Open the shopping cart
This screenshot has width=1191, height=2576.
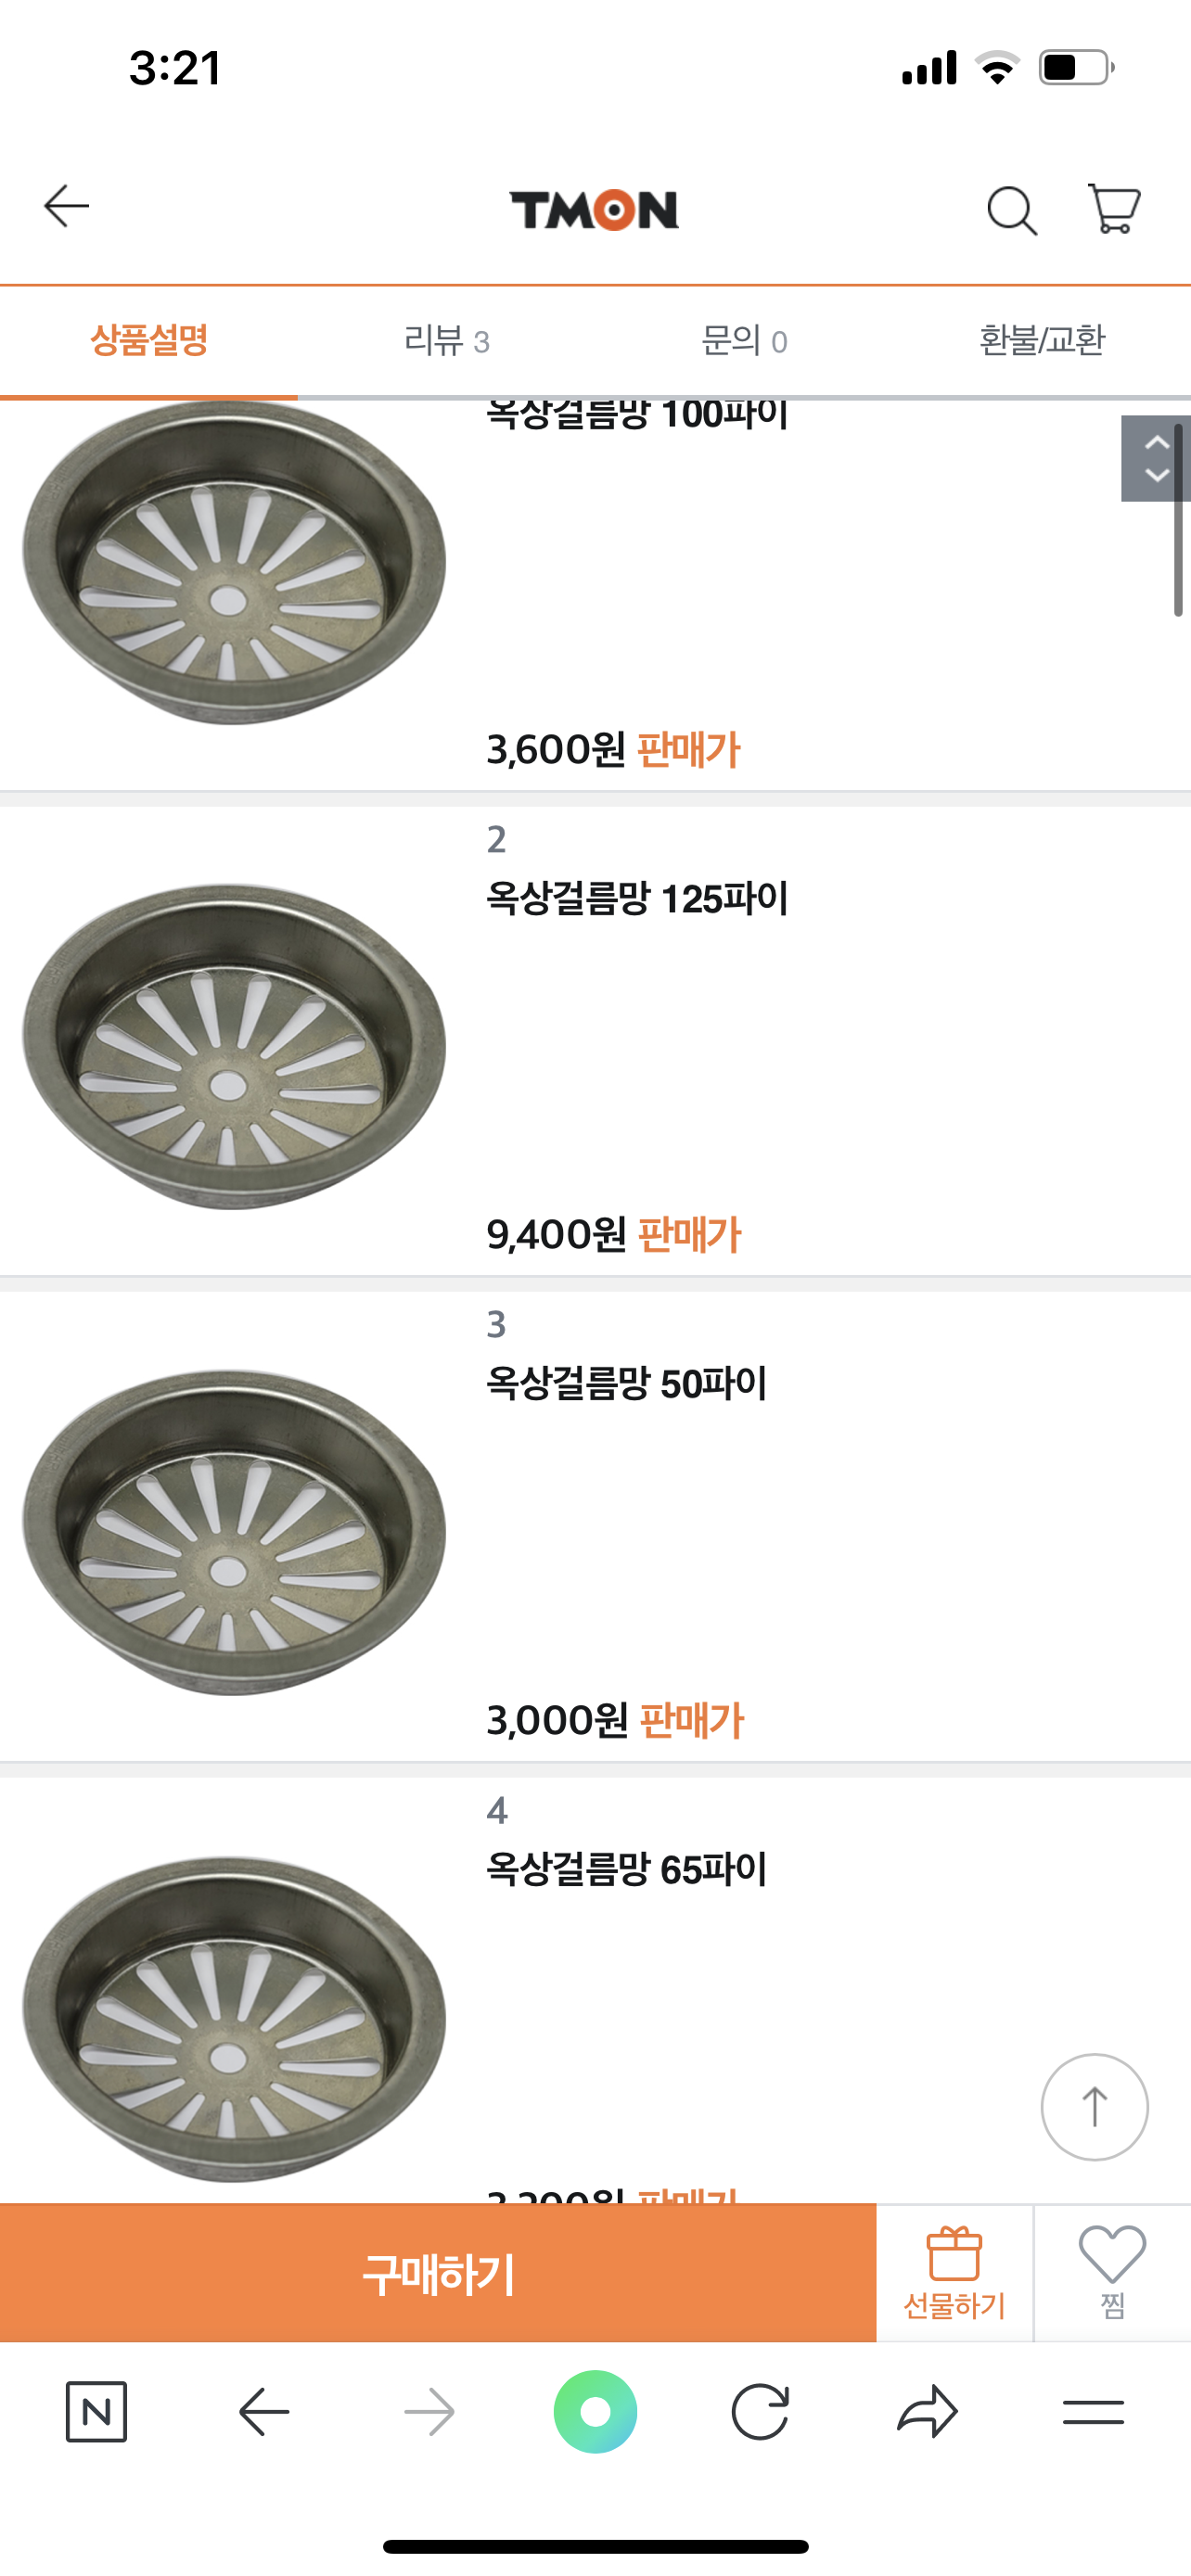pyautogui.click(x=1113, y=209)
